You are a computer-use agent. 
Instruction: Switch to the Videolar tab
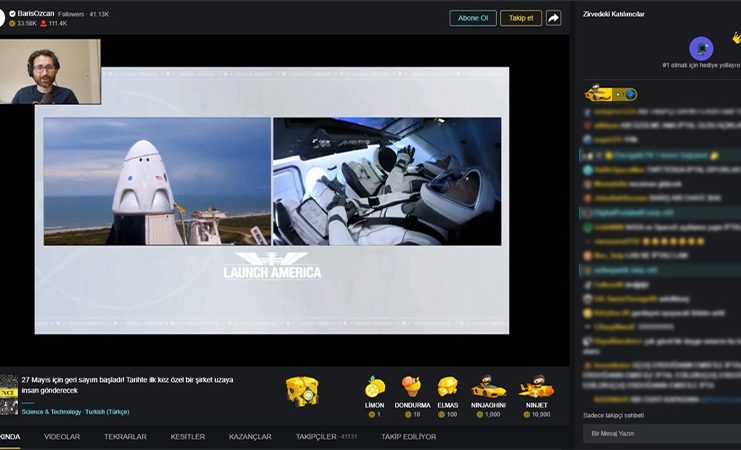pos(62,437)
